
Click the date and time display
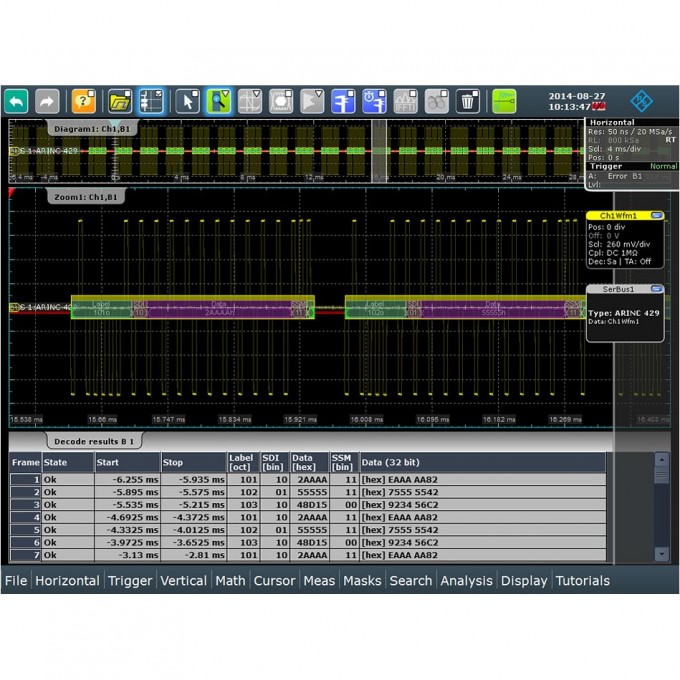point(577,101)
